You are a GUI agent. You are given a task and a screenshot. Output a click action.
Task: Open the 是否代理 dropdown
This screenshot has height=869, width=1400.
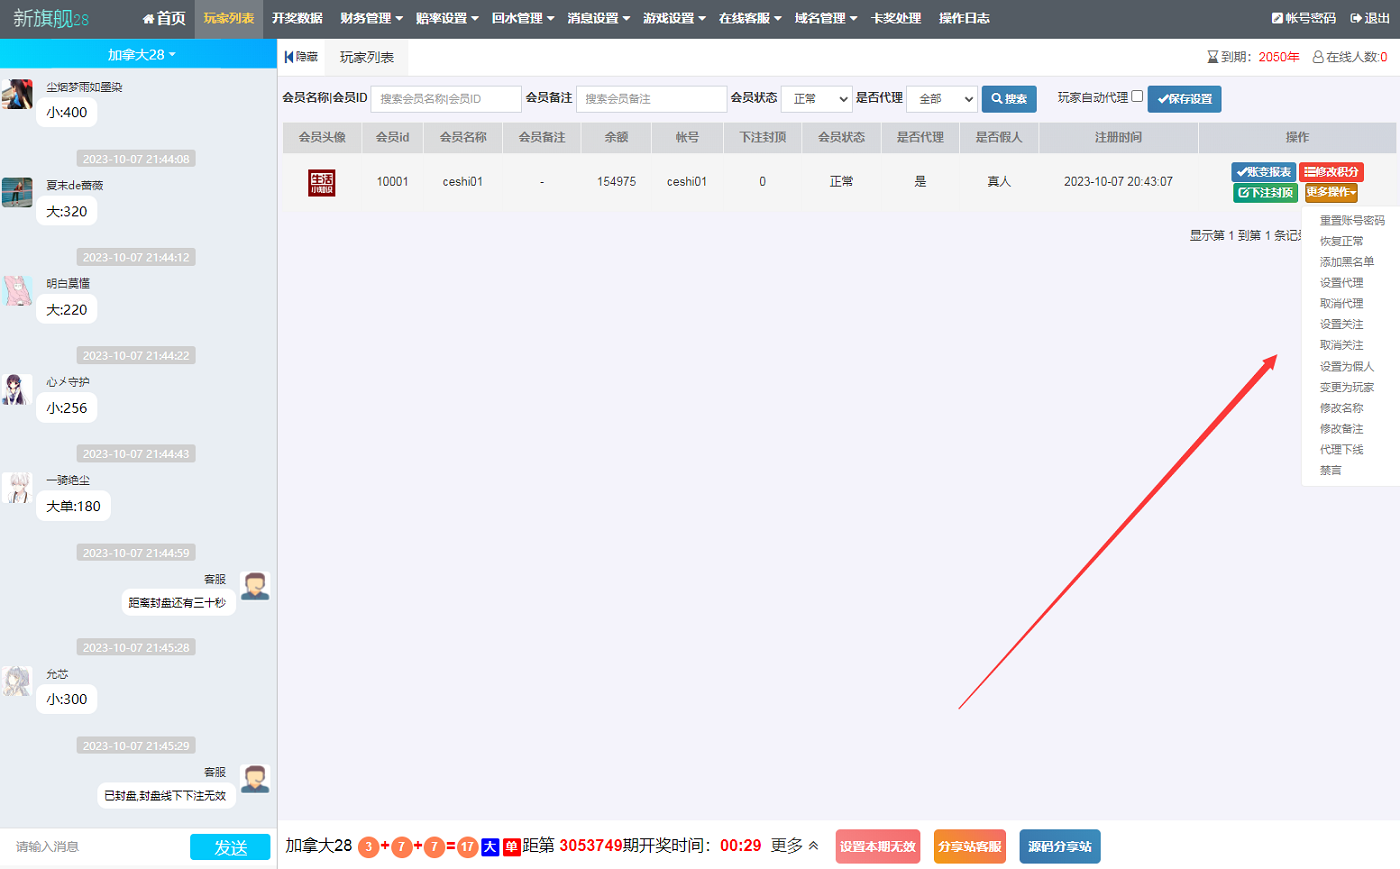coord(941,99)
